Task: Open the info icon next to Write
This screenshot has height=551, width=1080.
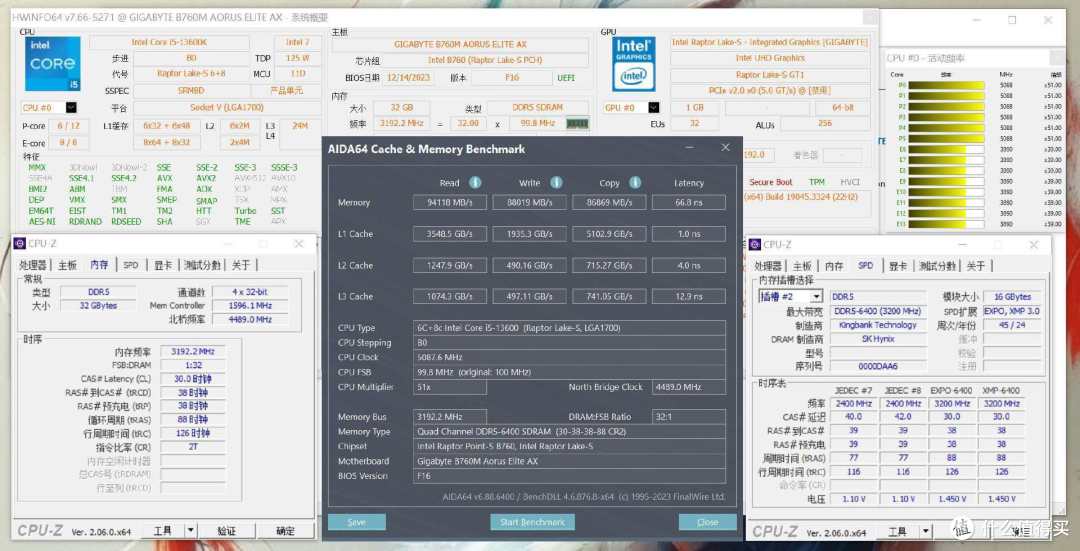Action: (557, 183)
